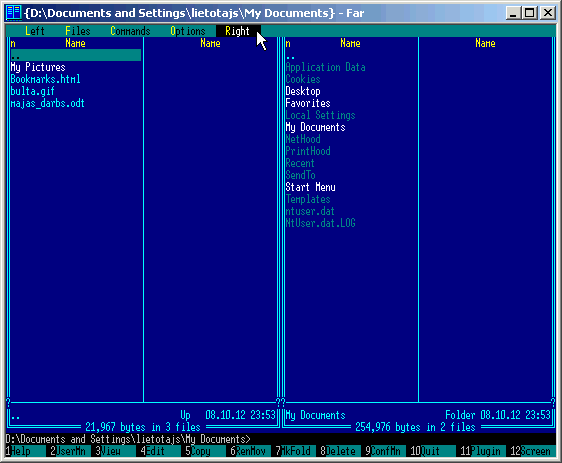This screenshot has width=562, height=463.
Task: Select bulta.gif file
Action: [x=33, y=91]
